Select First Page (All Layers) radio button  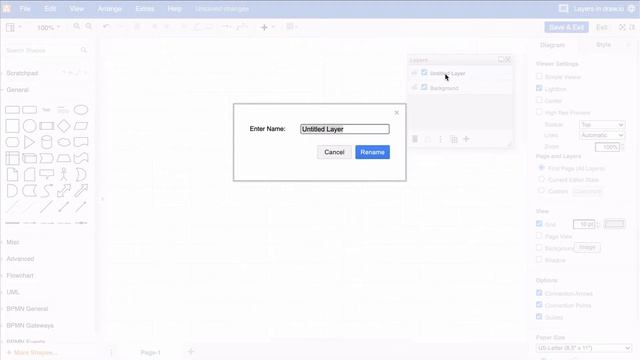coord(542,168)
